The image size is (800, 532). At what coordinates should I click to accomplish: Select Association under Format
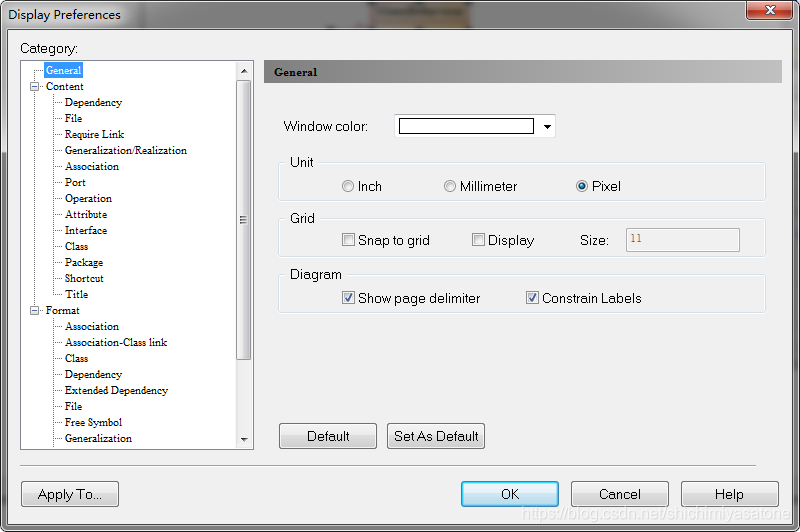(92, 326)
